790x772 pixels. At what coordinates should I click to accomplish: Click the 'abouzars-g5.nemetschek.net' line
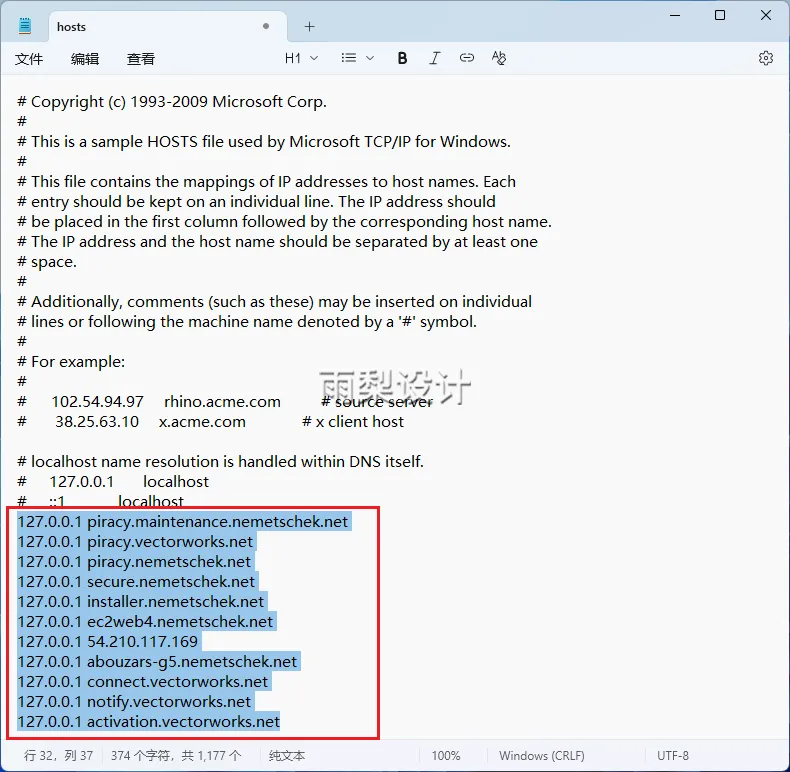point(157,662)
